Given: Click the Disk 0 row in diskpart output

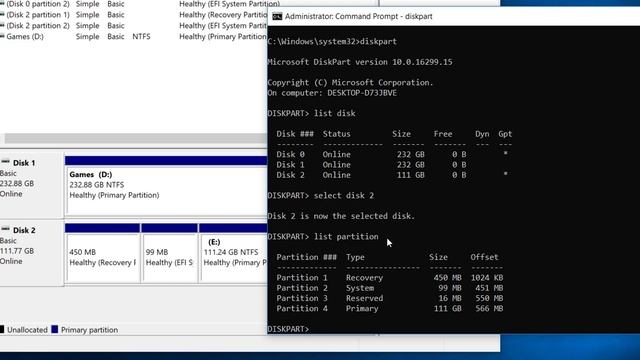Looking at the screenshot, I should (x=392, y=154).
